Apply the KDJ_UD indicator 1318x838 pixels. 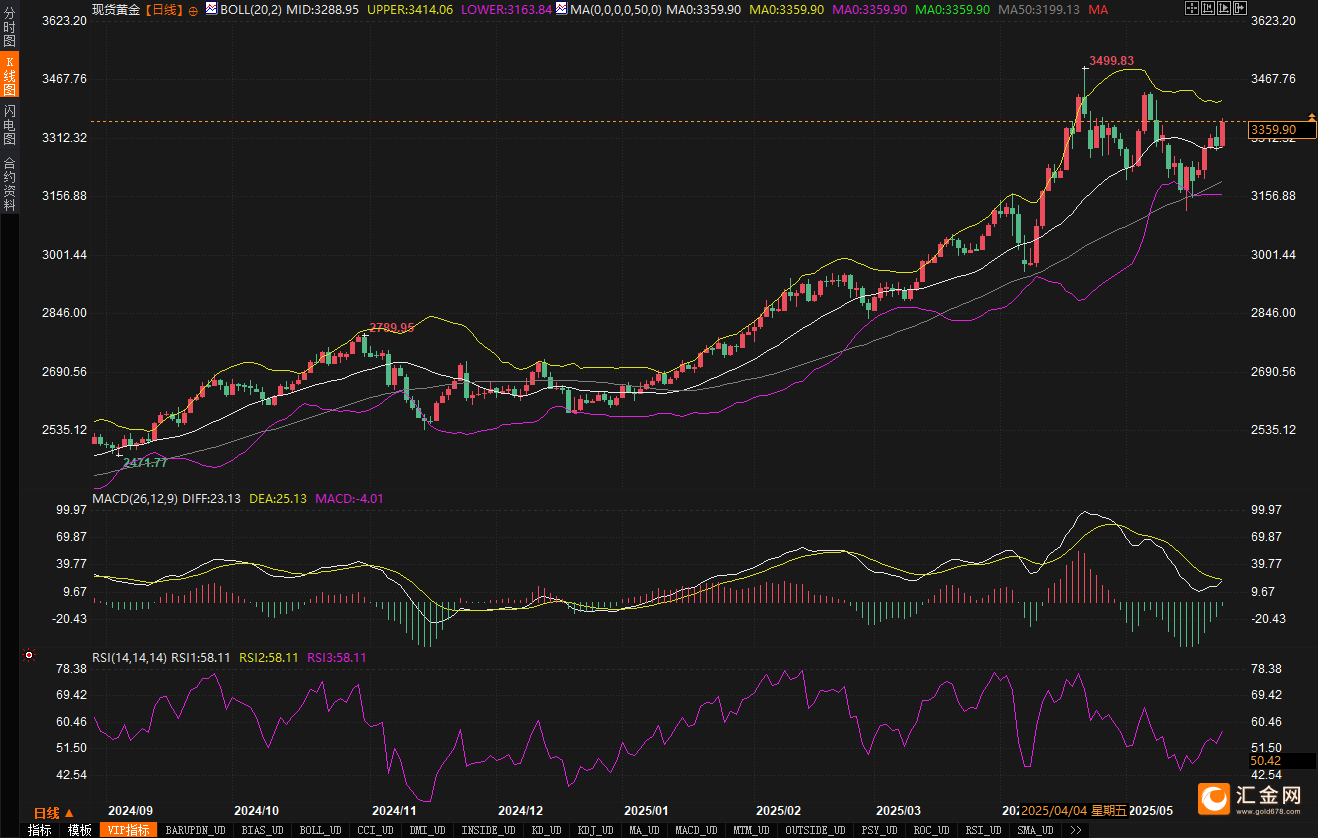tap(595, 830)
